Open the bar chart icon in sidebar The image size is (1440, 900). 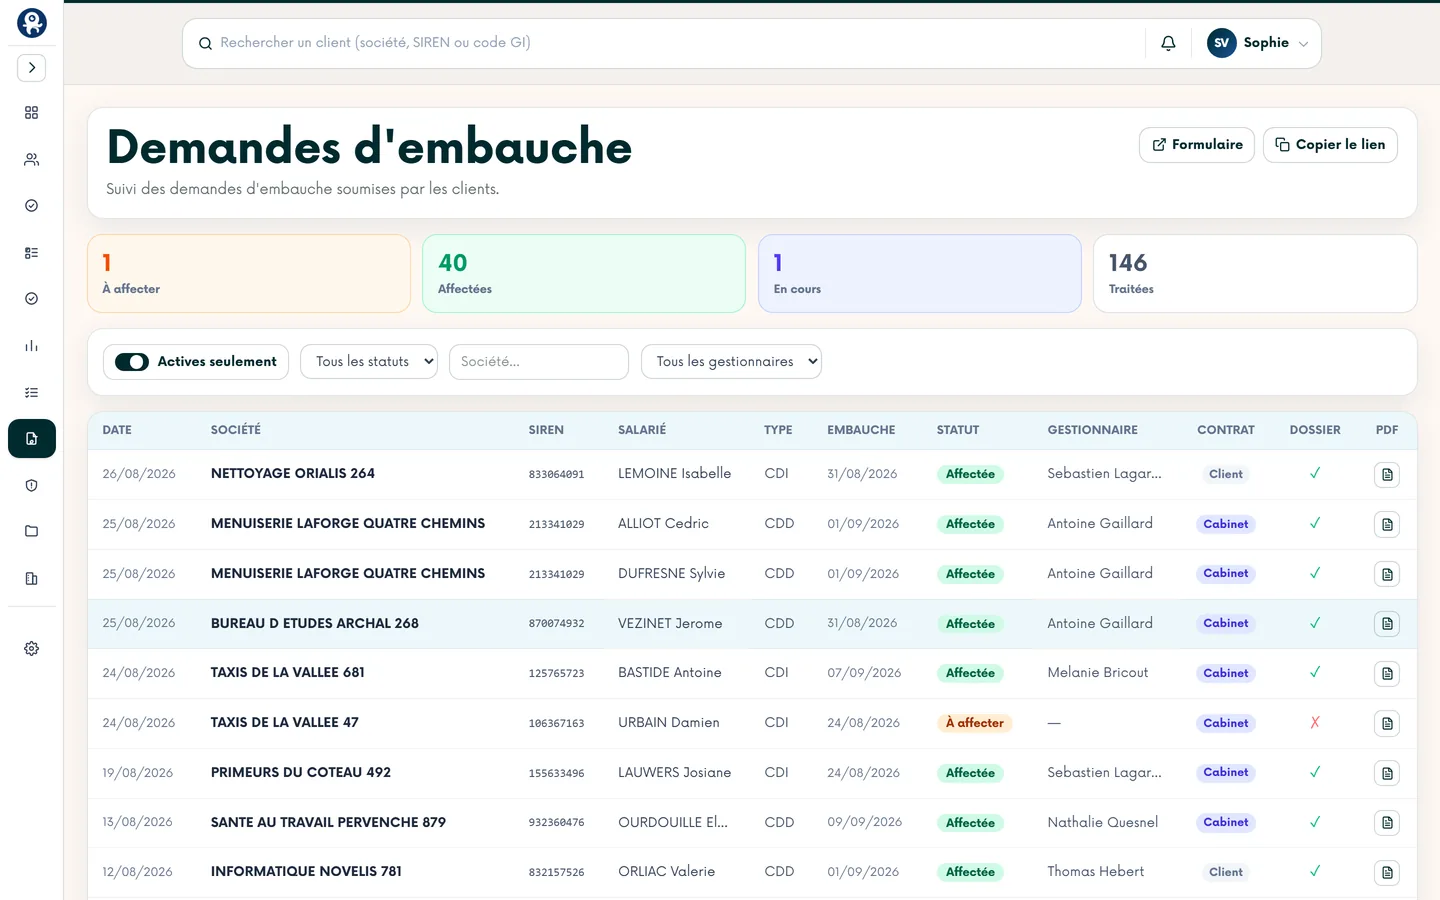coord(32,346)
